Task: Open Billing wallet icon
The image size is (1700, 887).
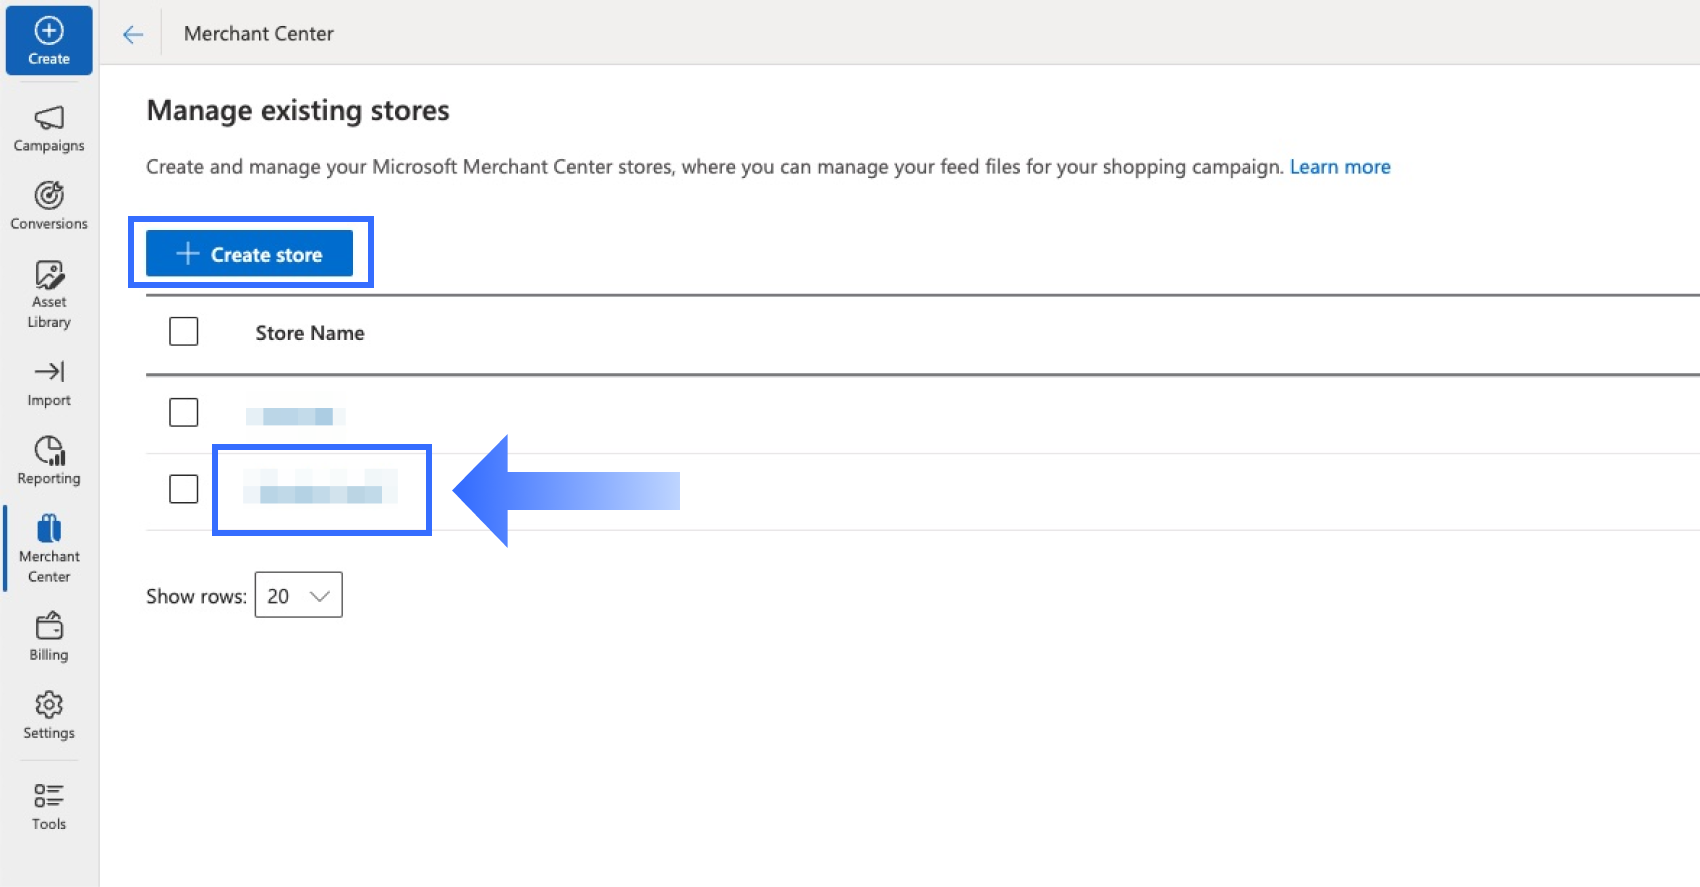Action: (49, 627)
